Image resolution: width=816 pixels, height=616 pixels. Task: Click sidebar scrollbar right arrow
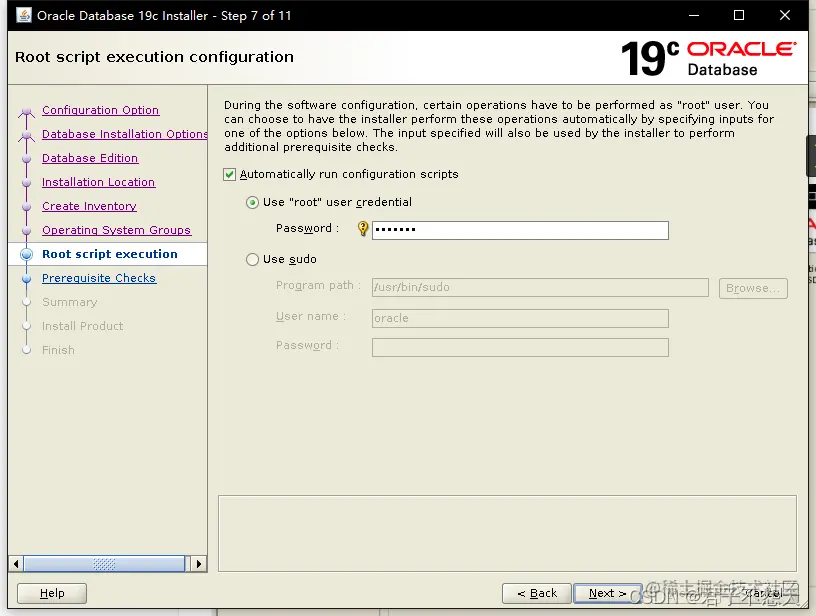(x=198, y=564)
